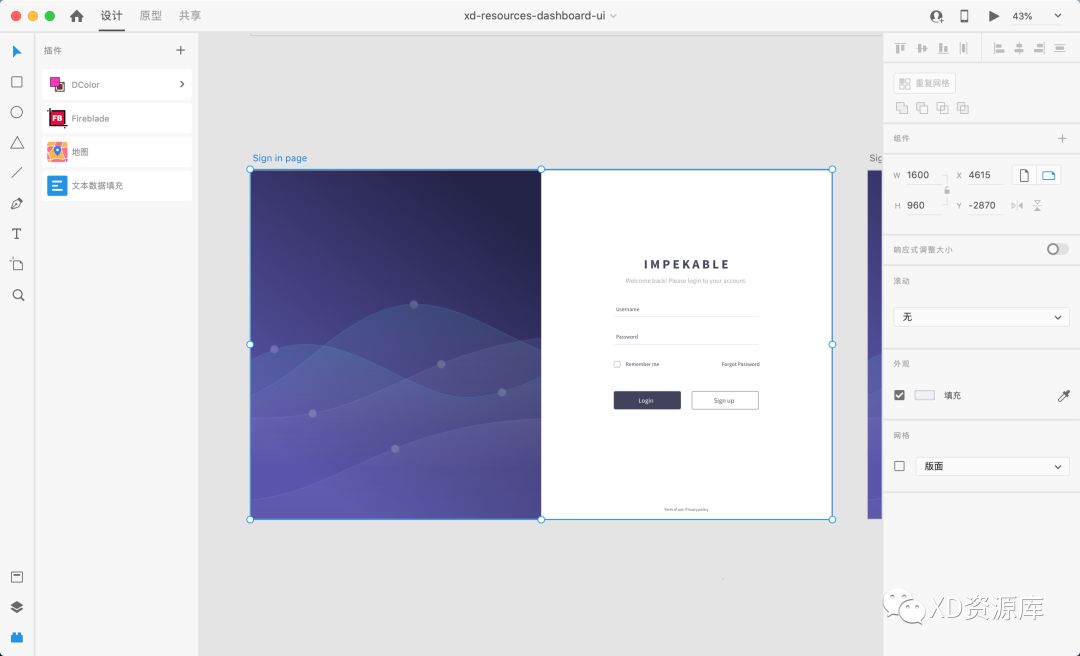
Task: Click the Forgot Password link
Action: [x=740, y=365]
